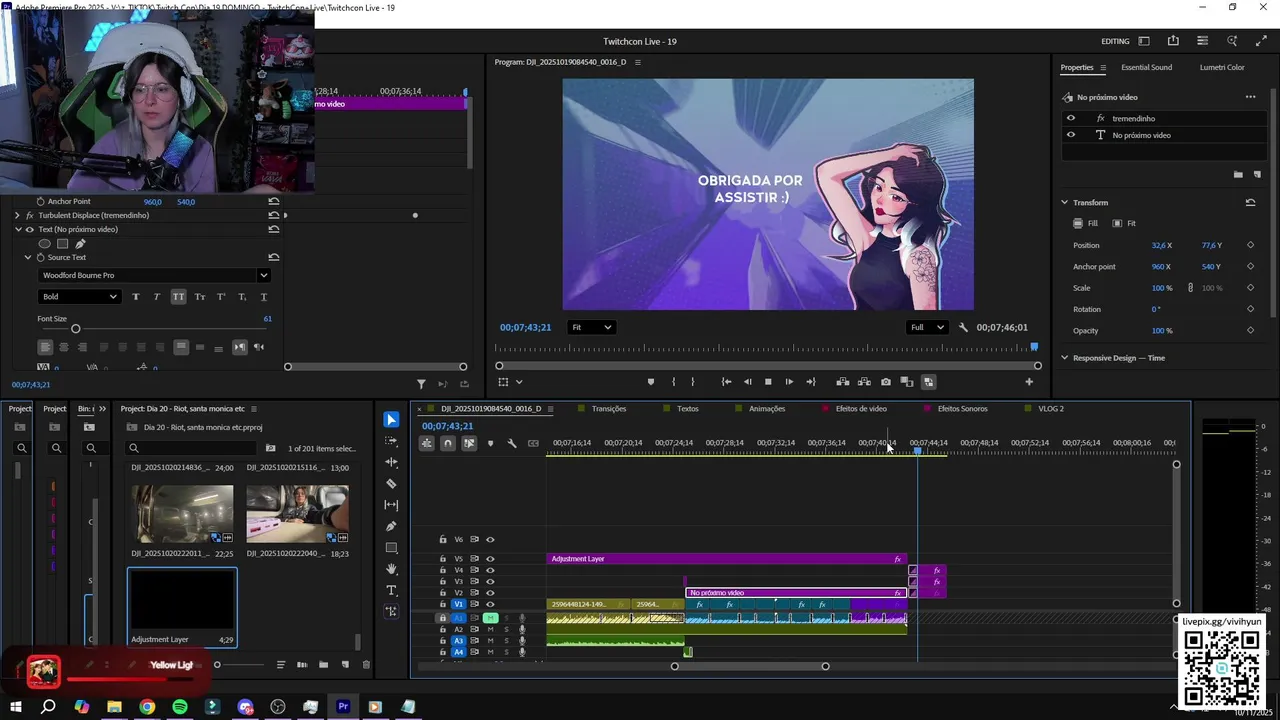Screen dimensions: 1280x720
Task: Select the Pen tool in tools panel
Action: coord(391,526)
